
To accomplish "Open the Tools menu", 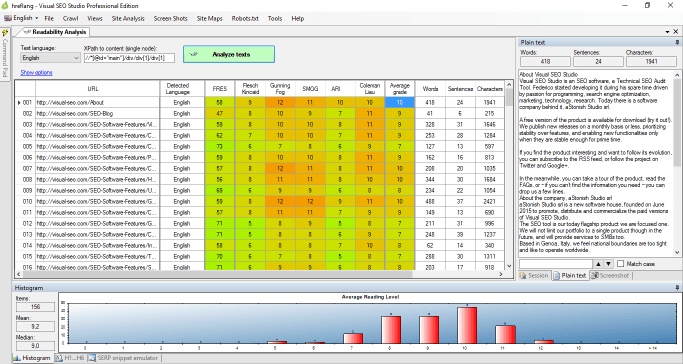I will point(275,18).
